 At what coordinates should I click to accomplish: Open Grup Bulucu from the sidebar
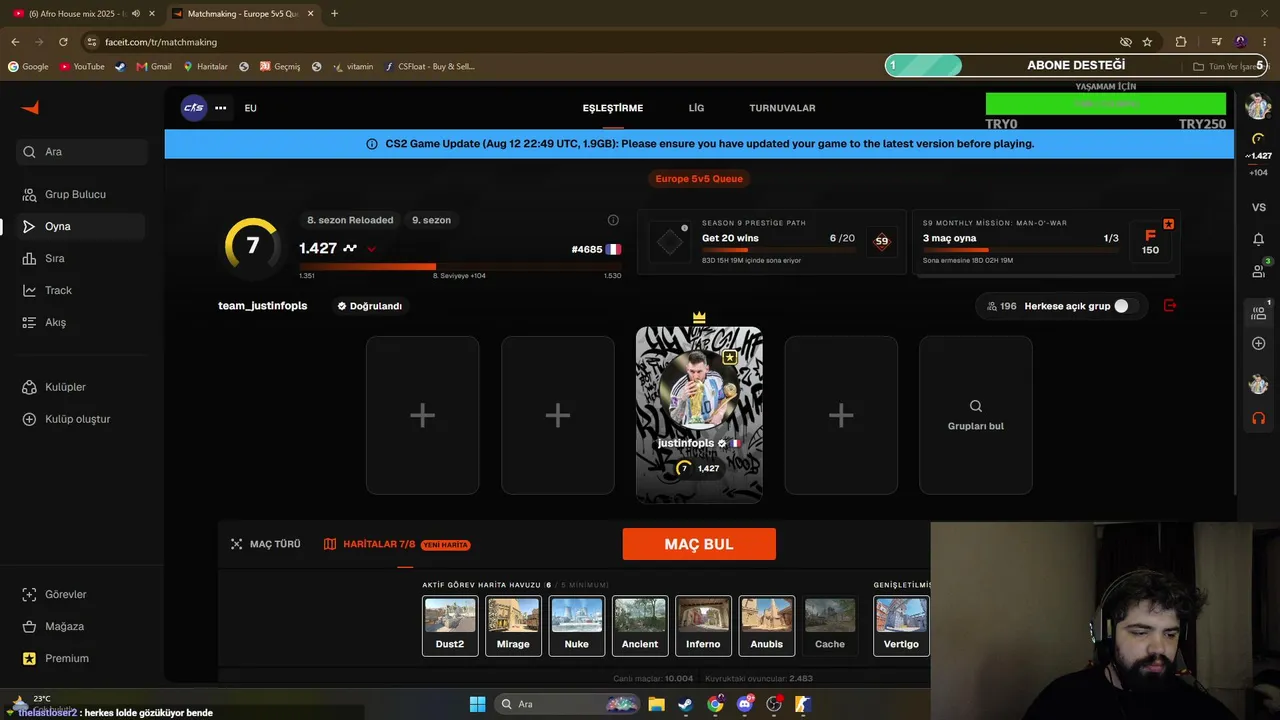click(82, 194)
